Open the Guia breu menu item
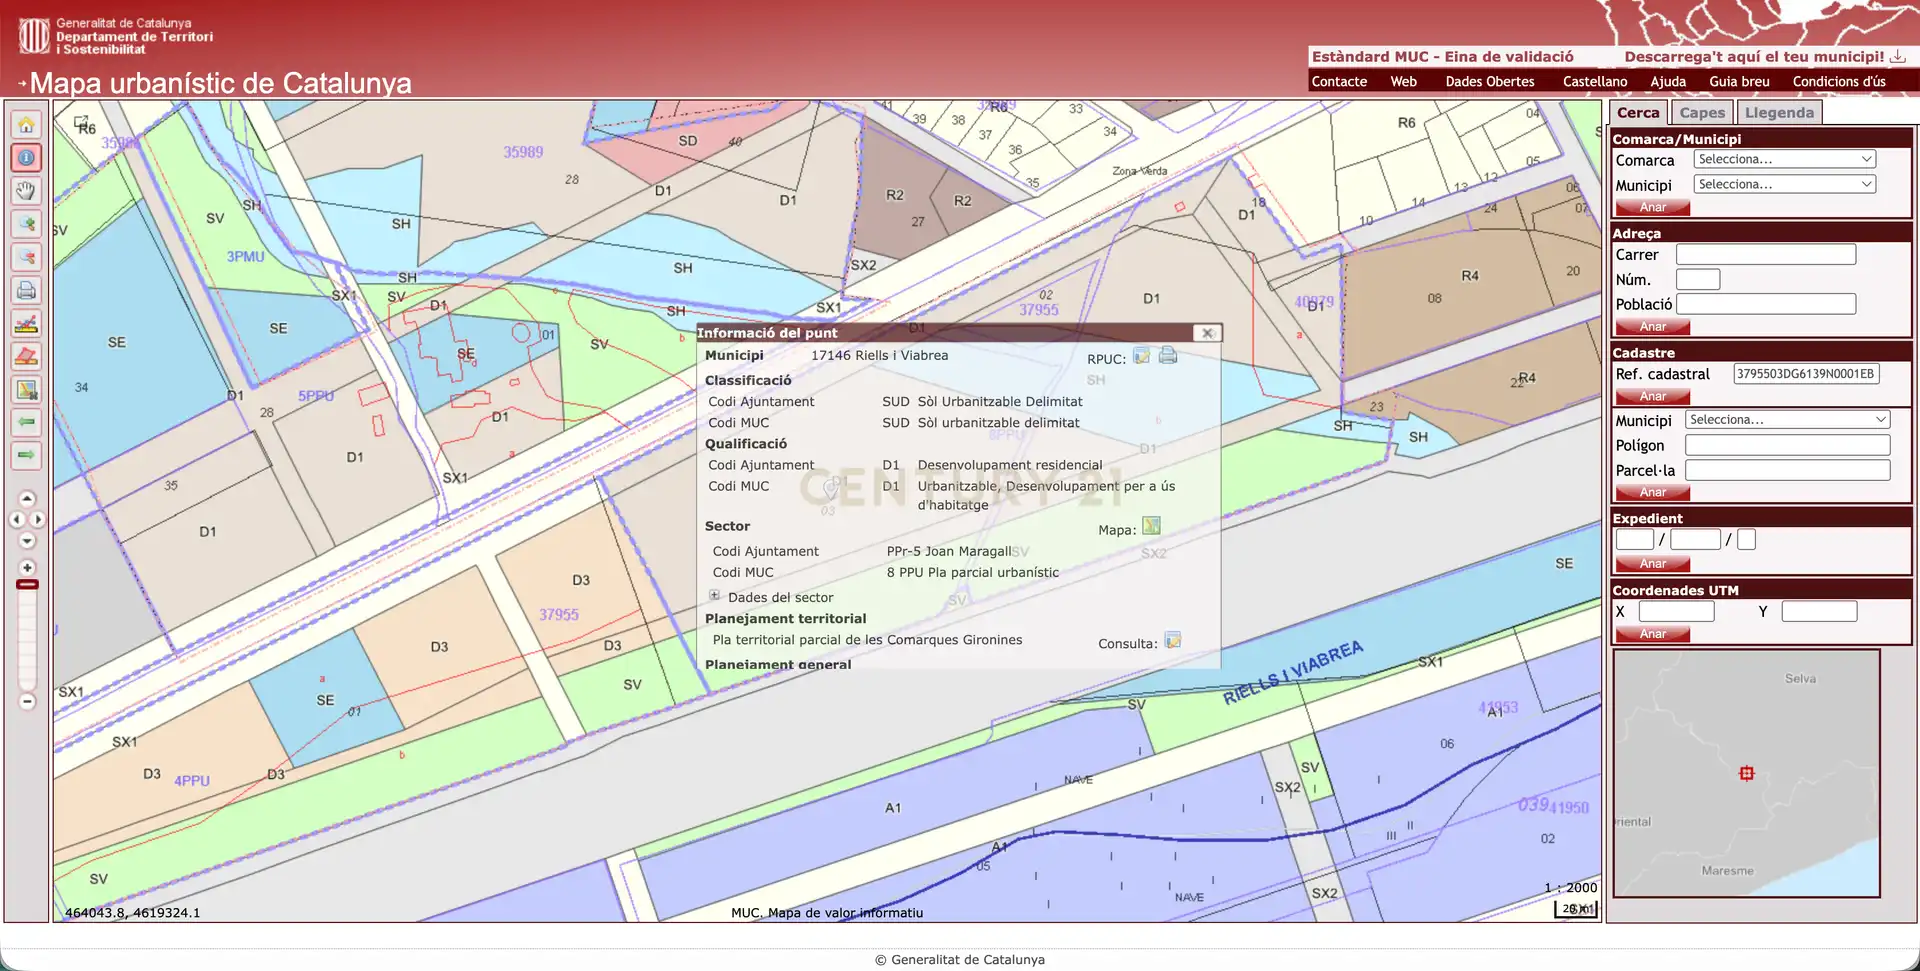This screenshot has height=971, width=1920. click(1739, 82)
